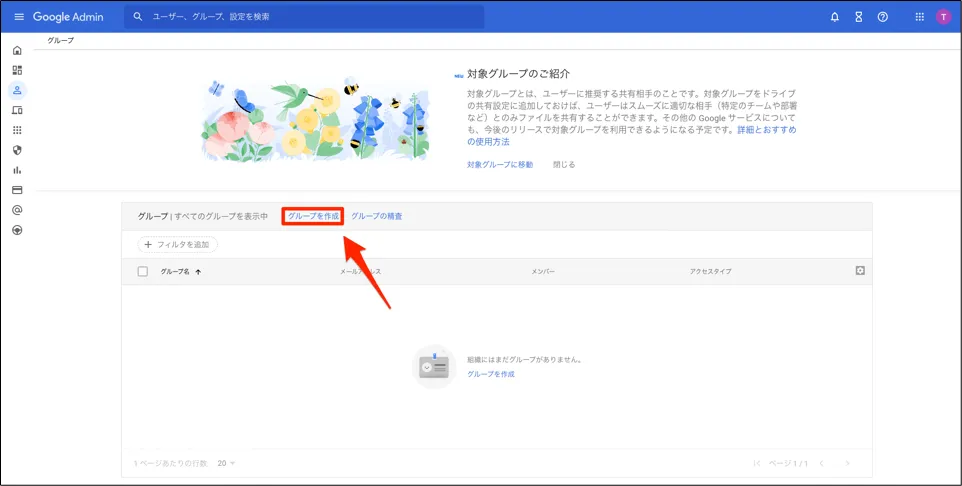Click the account avatar in header
Viewport: 962px width, 486px height.
tap(943, 17)
